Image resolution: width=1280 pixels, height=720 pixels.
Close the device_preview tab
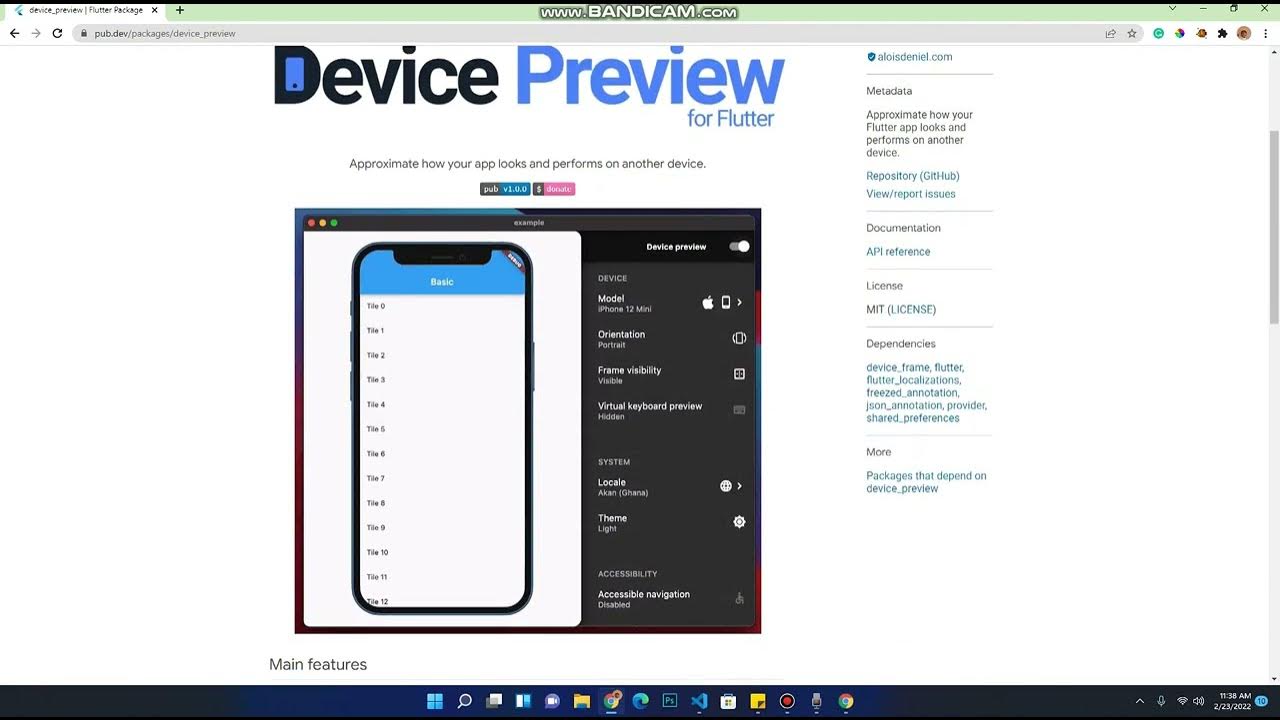tap(155, 10)
